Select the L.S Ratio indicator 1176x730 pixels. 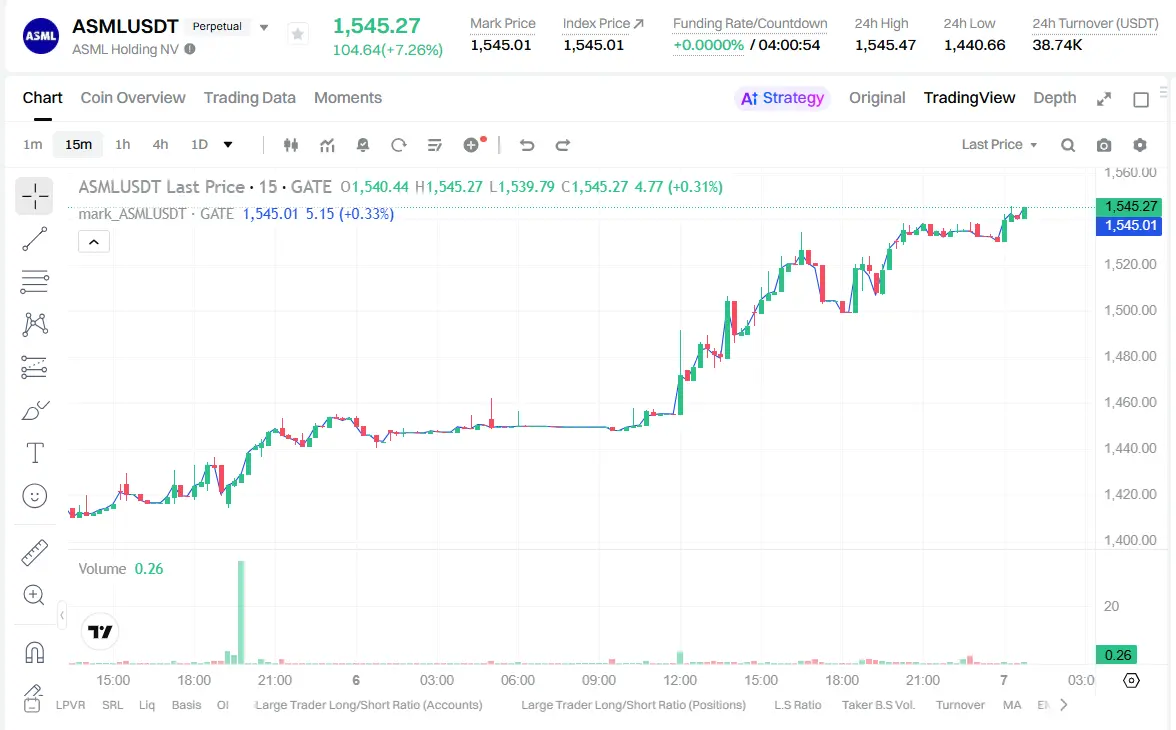797,705
